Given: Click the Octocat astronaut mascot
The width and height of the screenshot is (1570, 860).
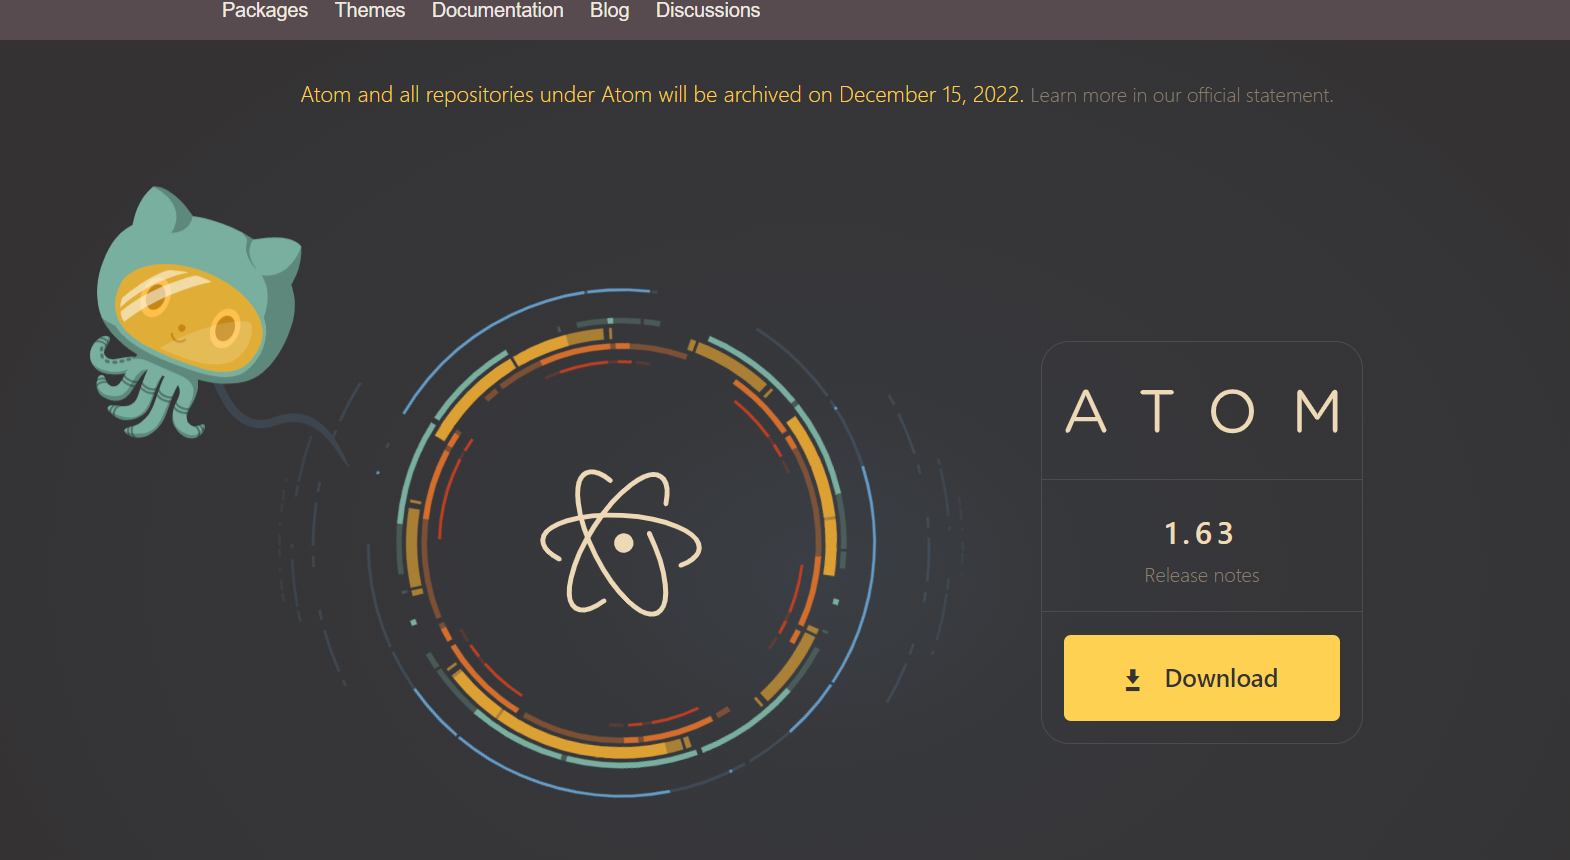Looking at the screenshot, I should coord(195,312).
